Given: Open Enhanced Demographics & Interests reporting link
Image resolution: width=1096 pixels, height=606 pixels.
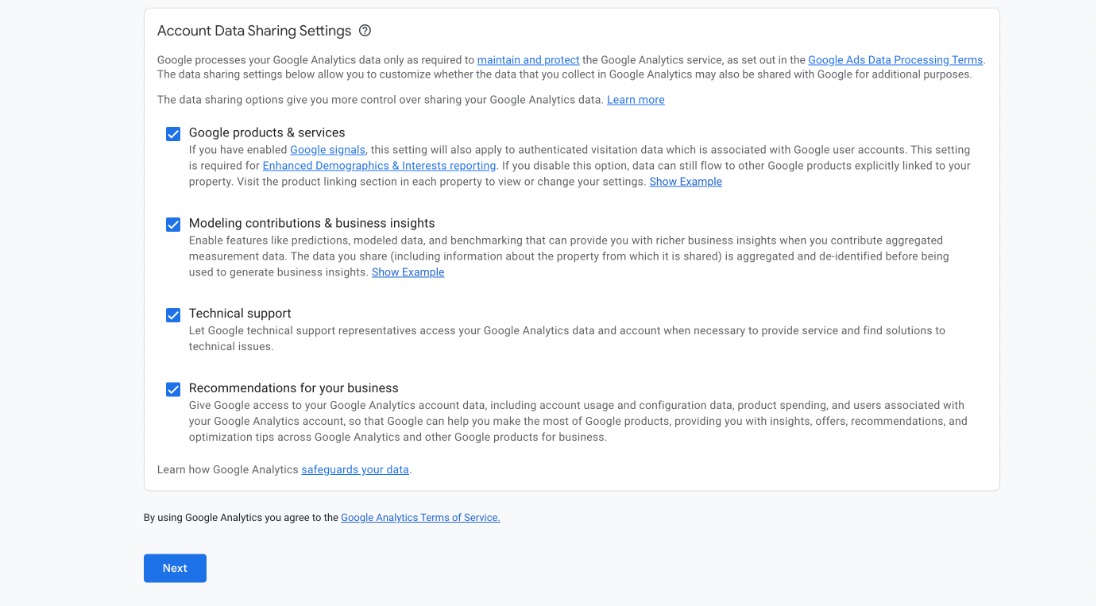Looking at the screenshot, I should 379,166.
